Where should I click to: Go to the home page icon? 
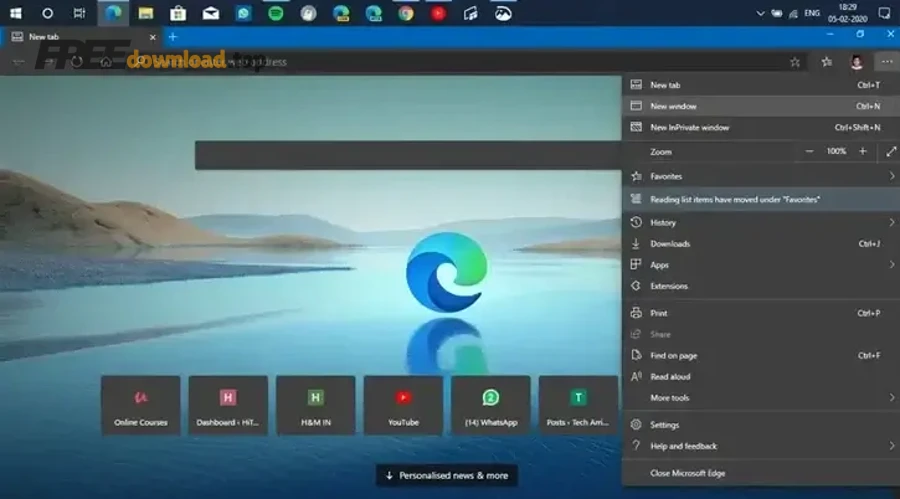point(106,62)
